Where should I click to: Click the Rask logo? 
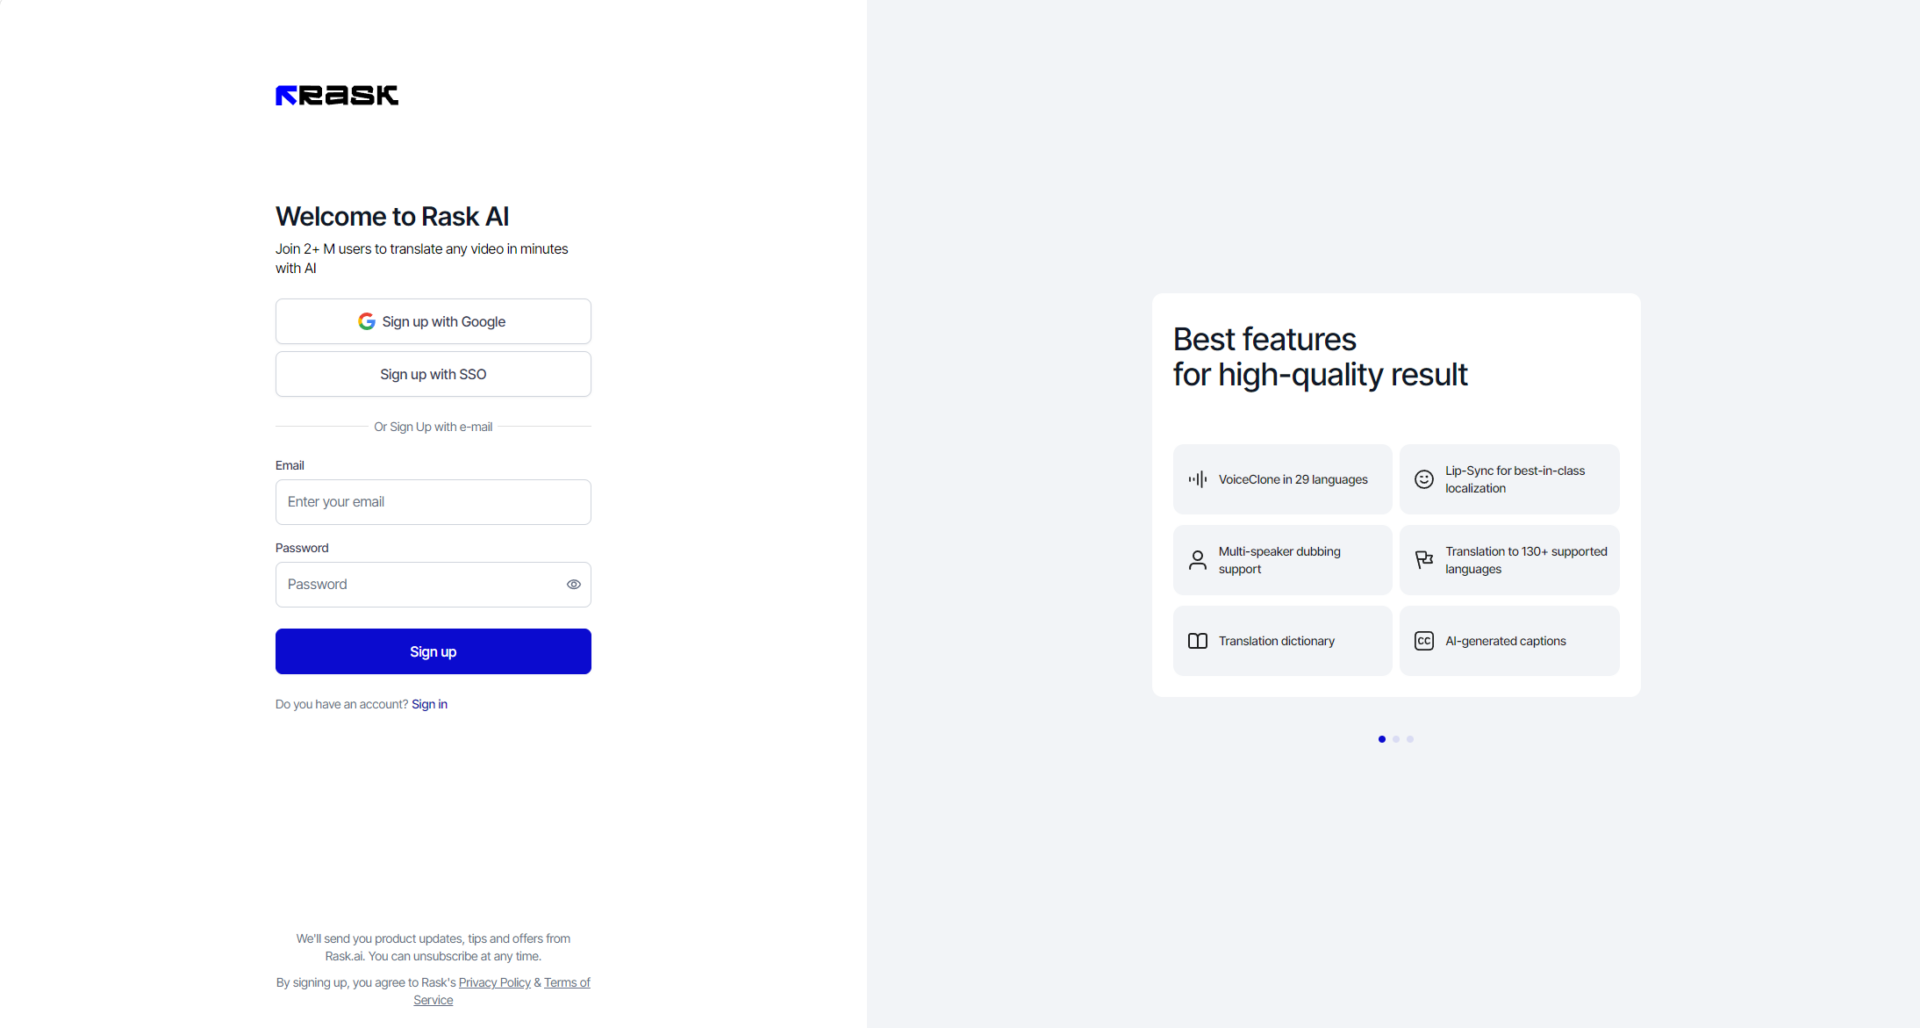[337, 95]
